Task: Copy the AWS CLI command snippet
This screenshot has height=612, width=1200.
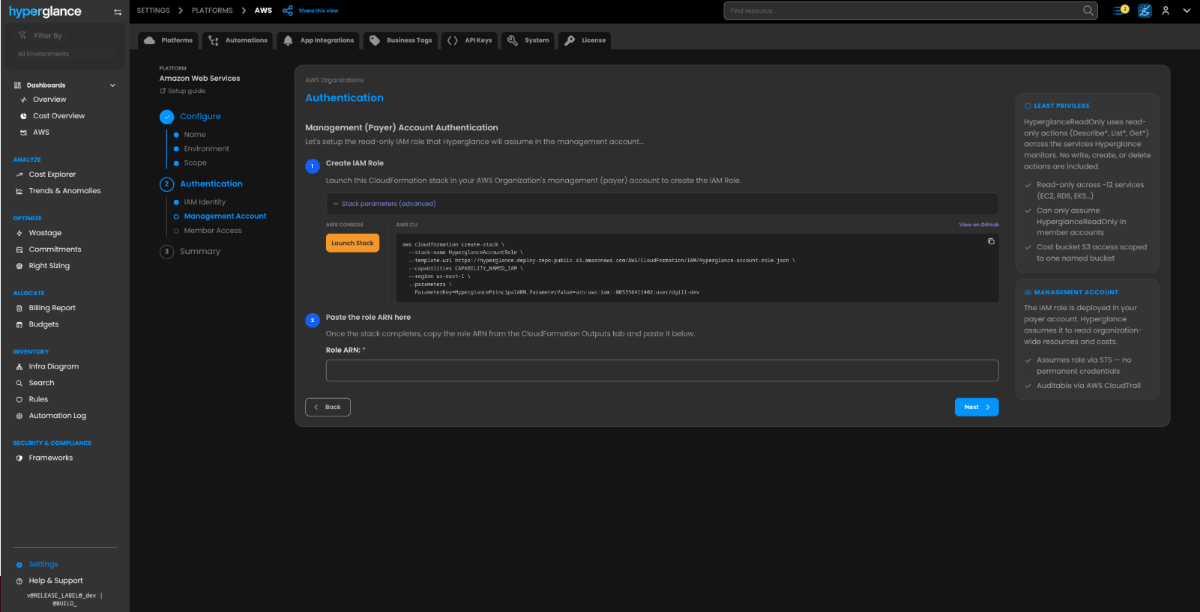Action: pos(991,241)
